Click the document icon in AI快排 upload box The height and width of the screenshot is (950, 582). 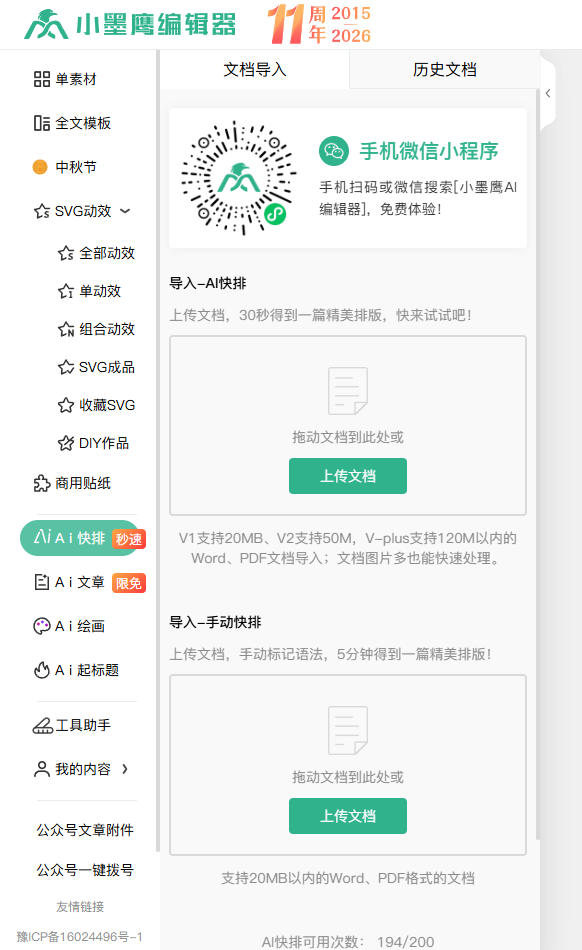348,391
